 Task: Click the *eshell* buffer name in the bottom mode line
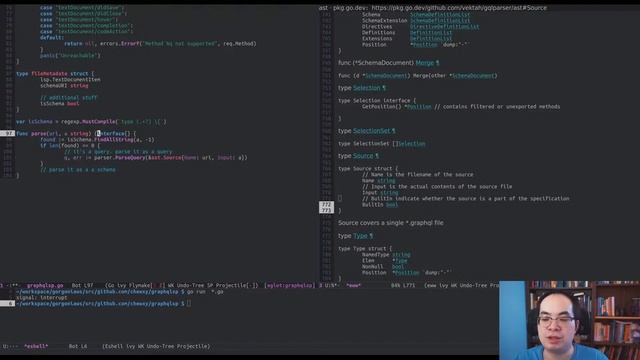click(x=36, y=346)
